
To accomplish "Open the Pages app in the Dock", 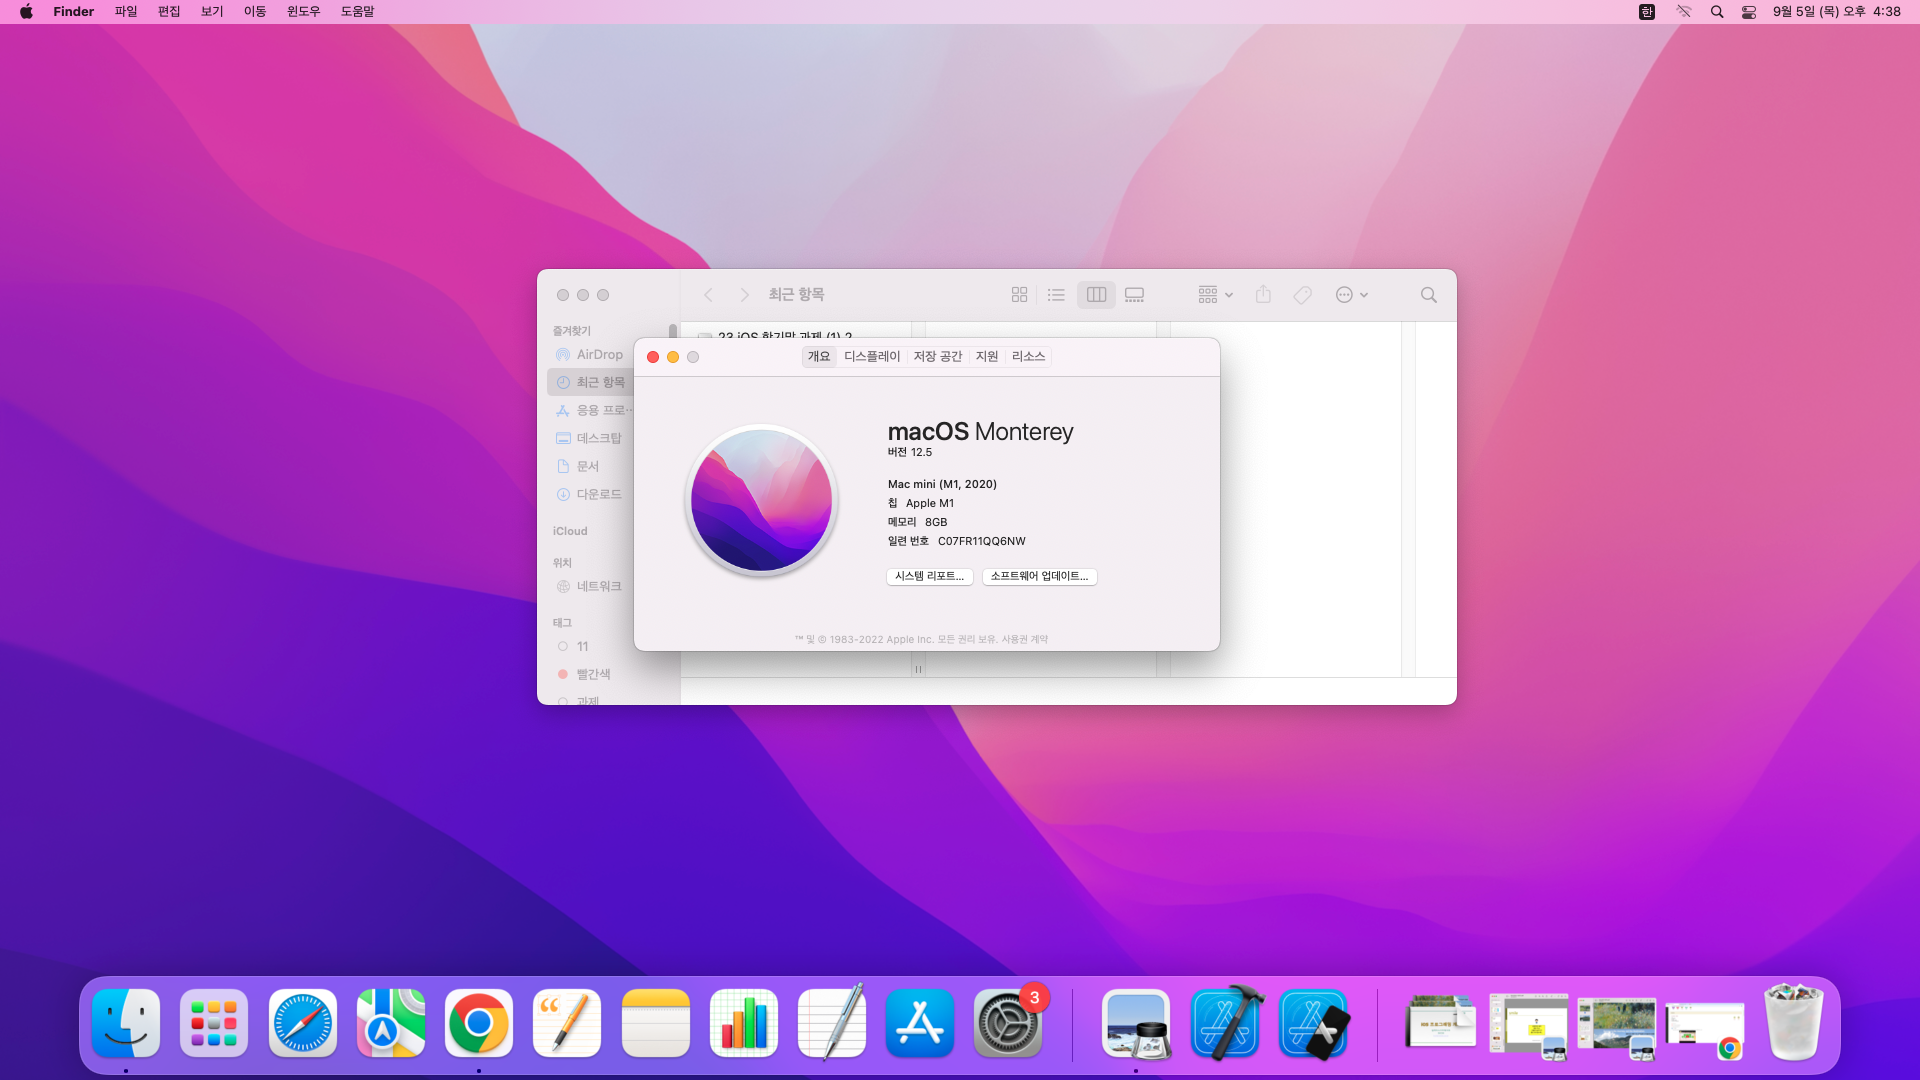I will pos(567,1023).
